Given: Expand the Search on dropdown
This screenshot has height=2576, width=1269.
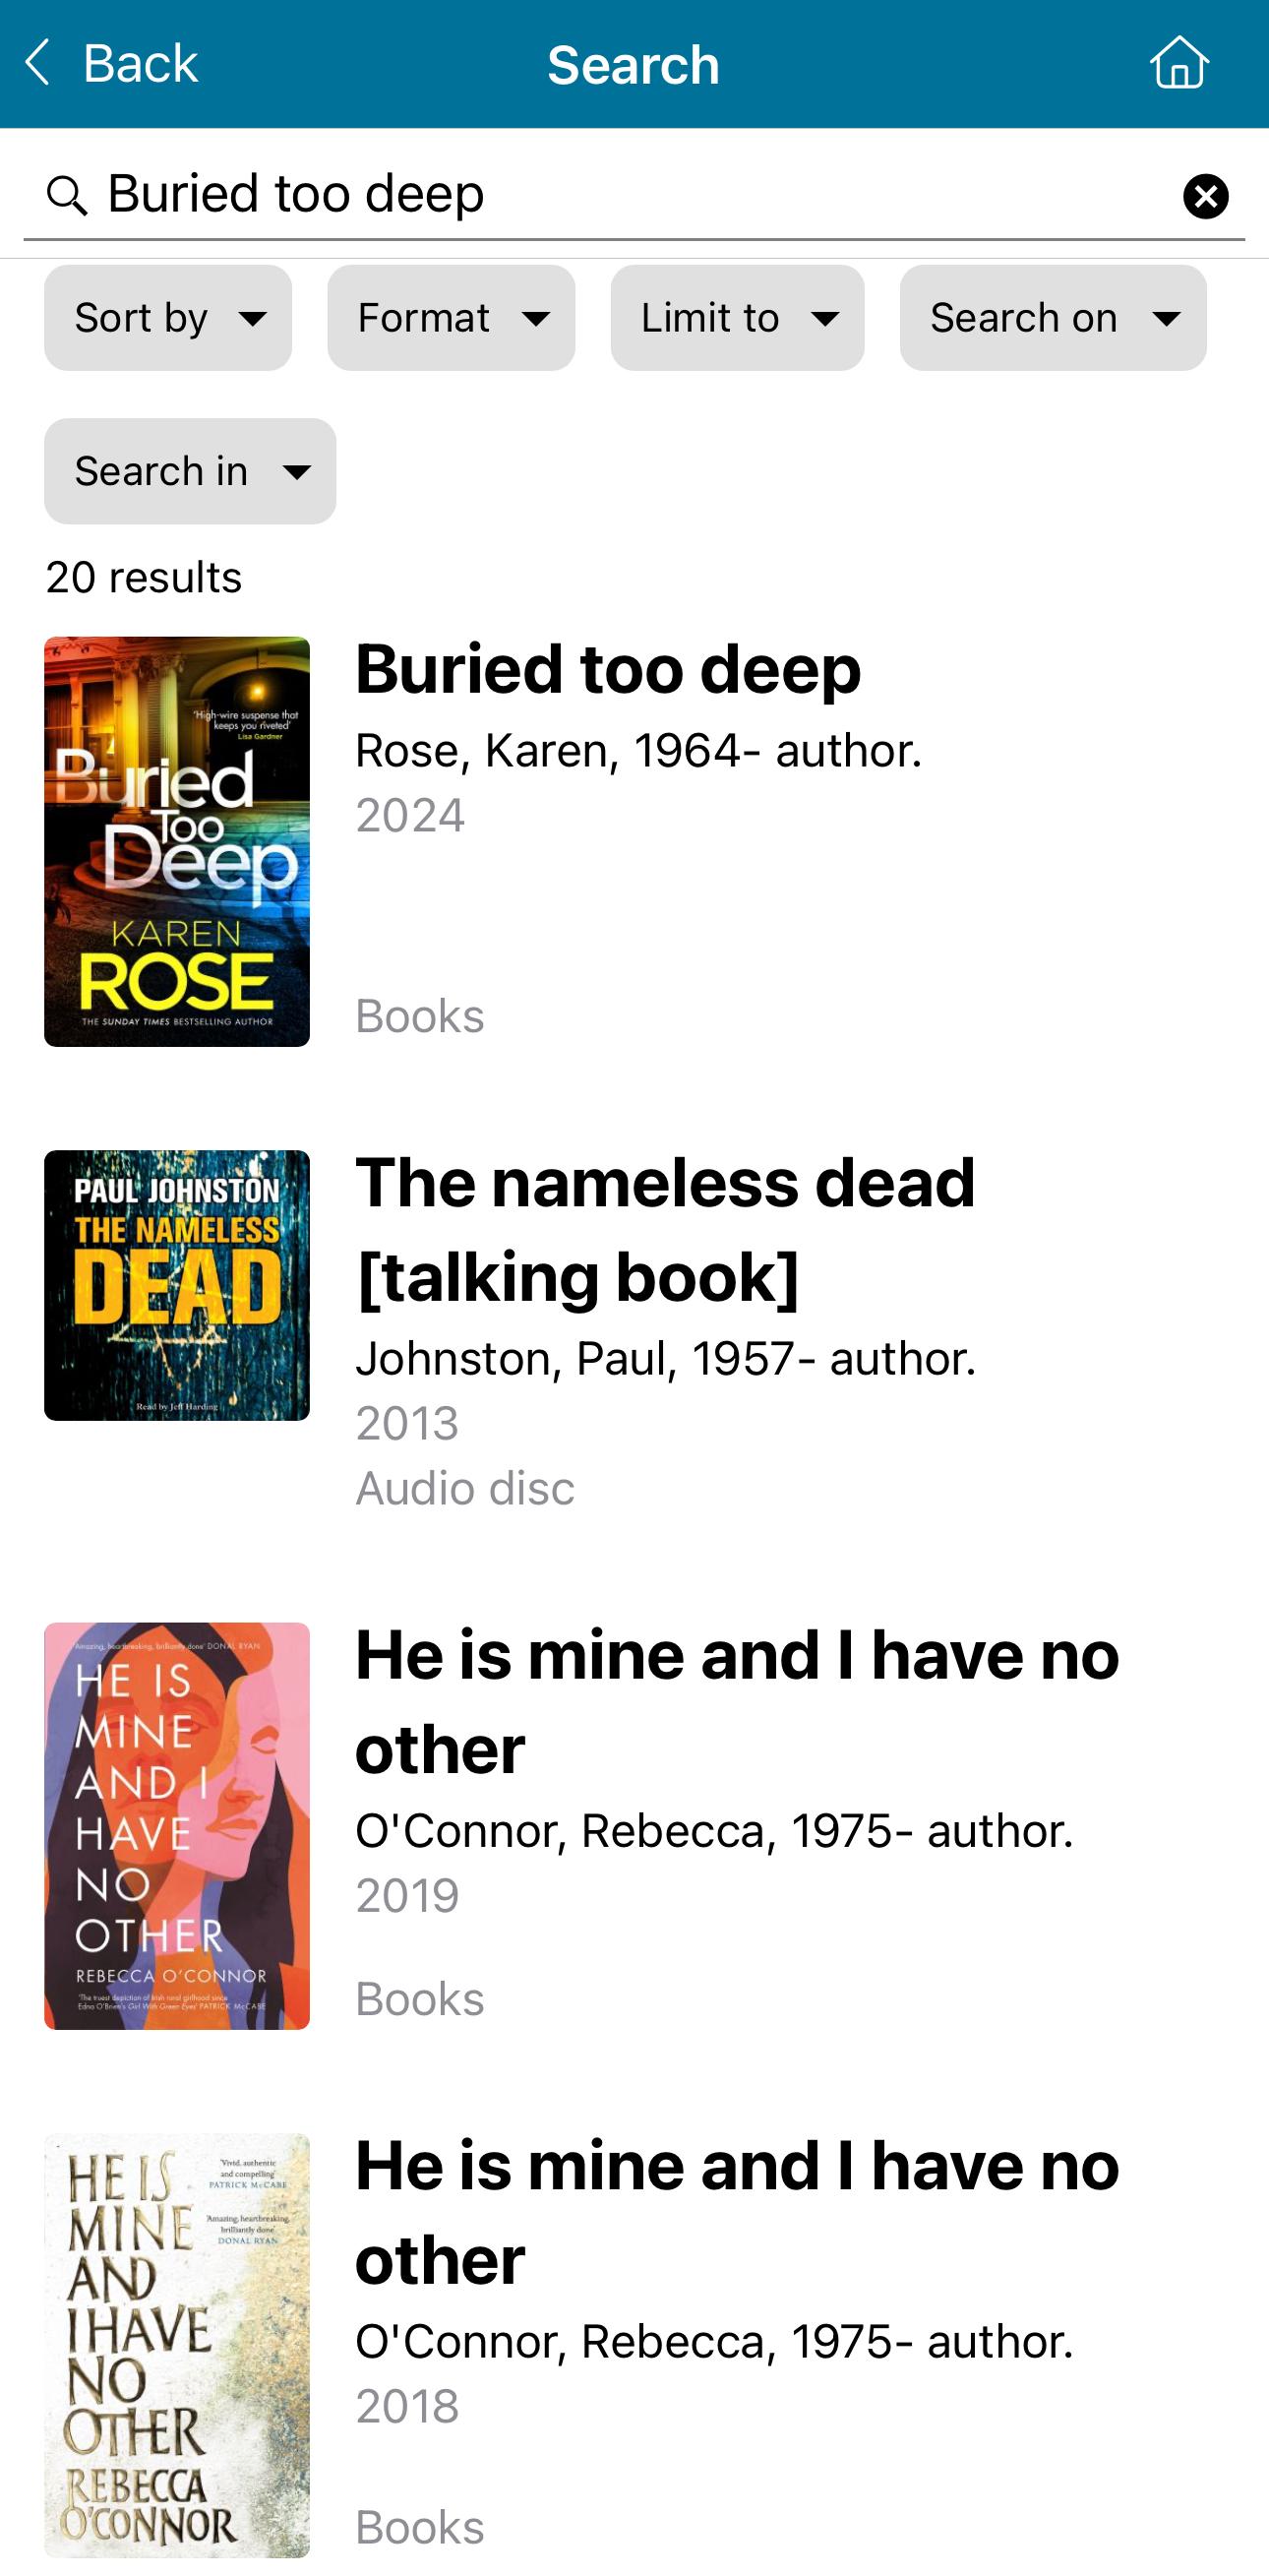Looking at the screenshot, I should coord(1053,318).
